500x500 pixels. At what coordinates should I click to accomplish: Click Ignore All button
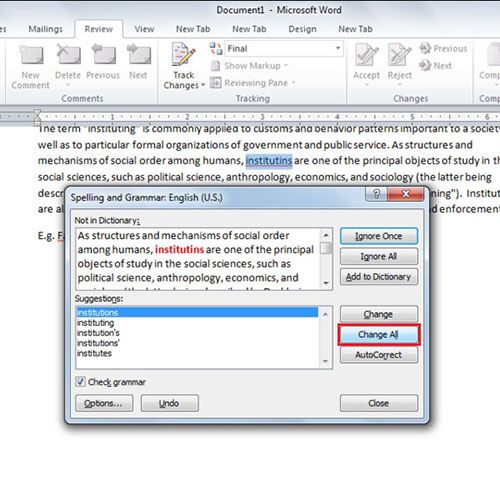coord(379,256)
